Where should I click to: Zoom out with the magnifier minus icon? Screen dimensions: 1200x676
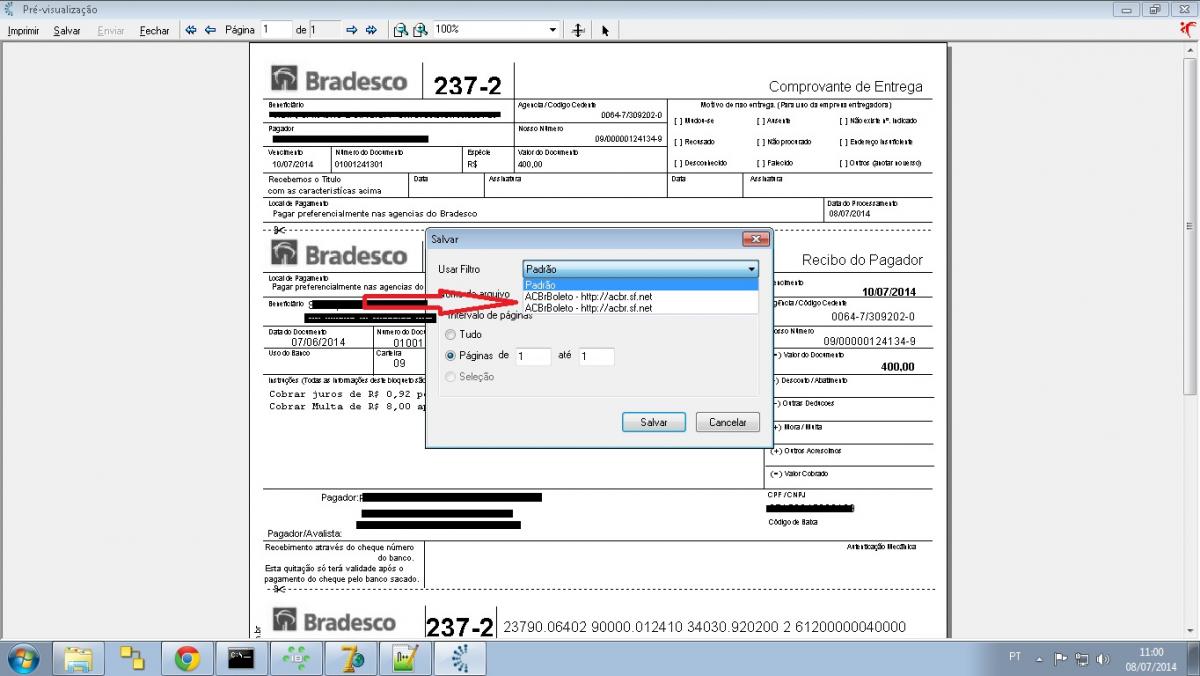tap(400, 30)
